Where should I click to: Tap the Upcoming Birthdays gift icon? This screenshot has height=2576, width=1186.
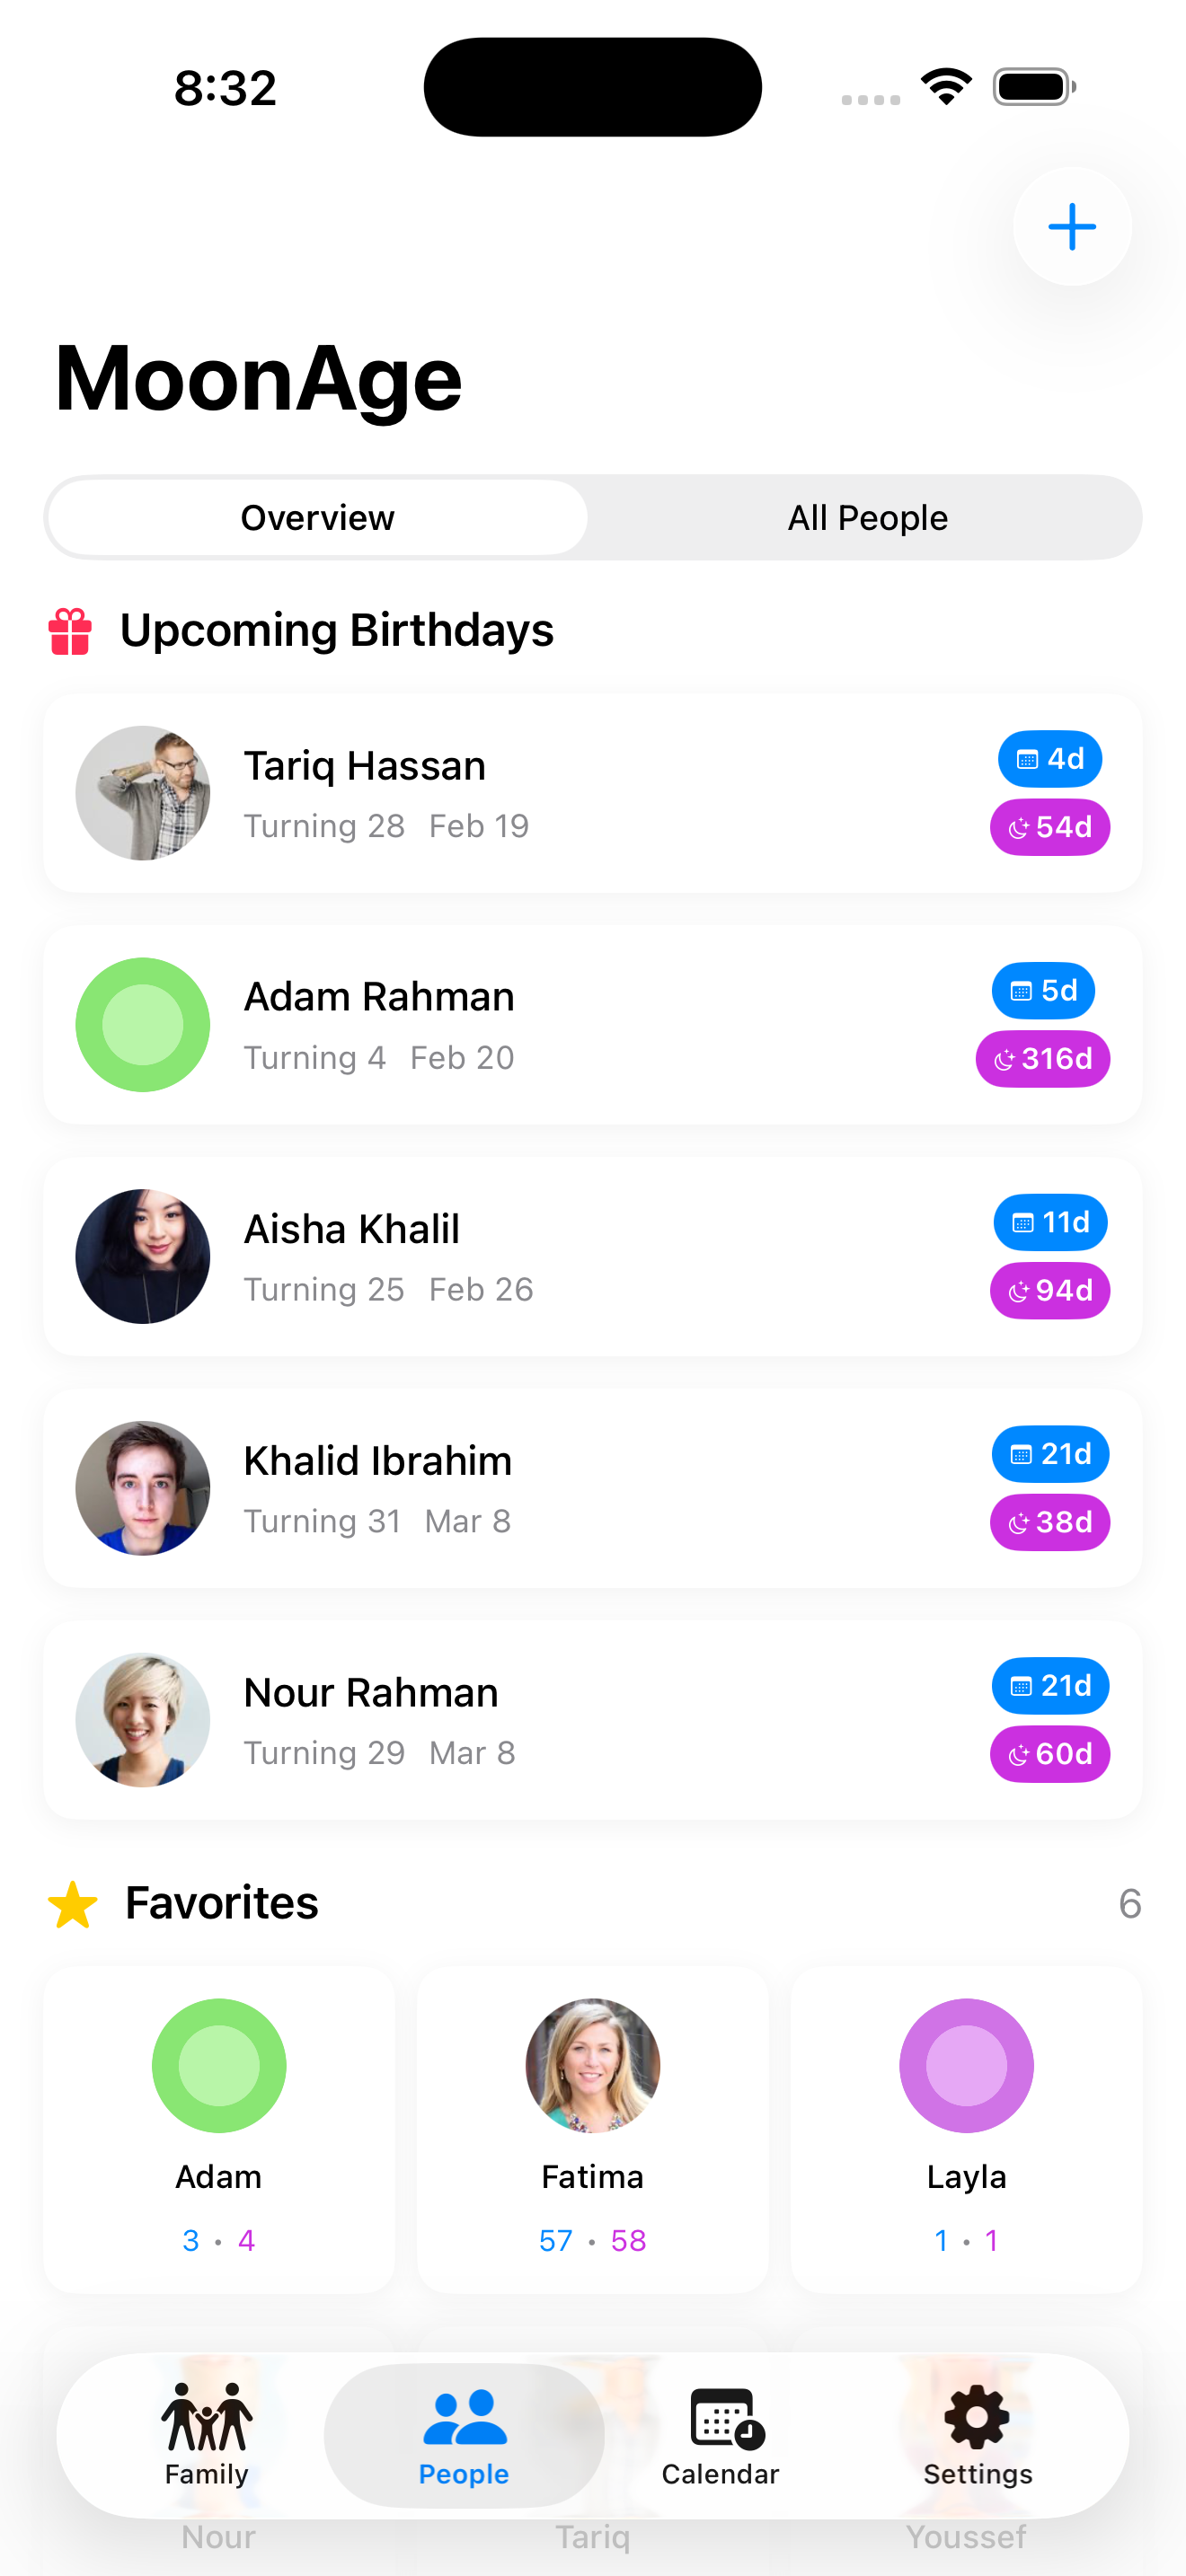point(70,631)
